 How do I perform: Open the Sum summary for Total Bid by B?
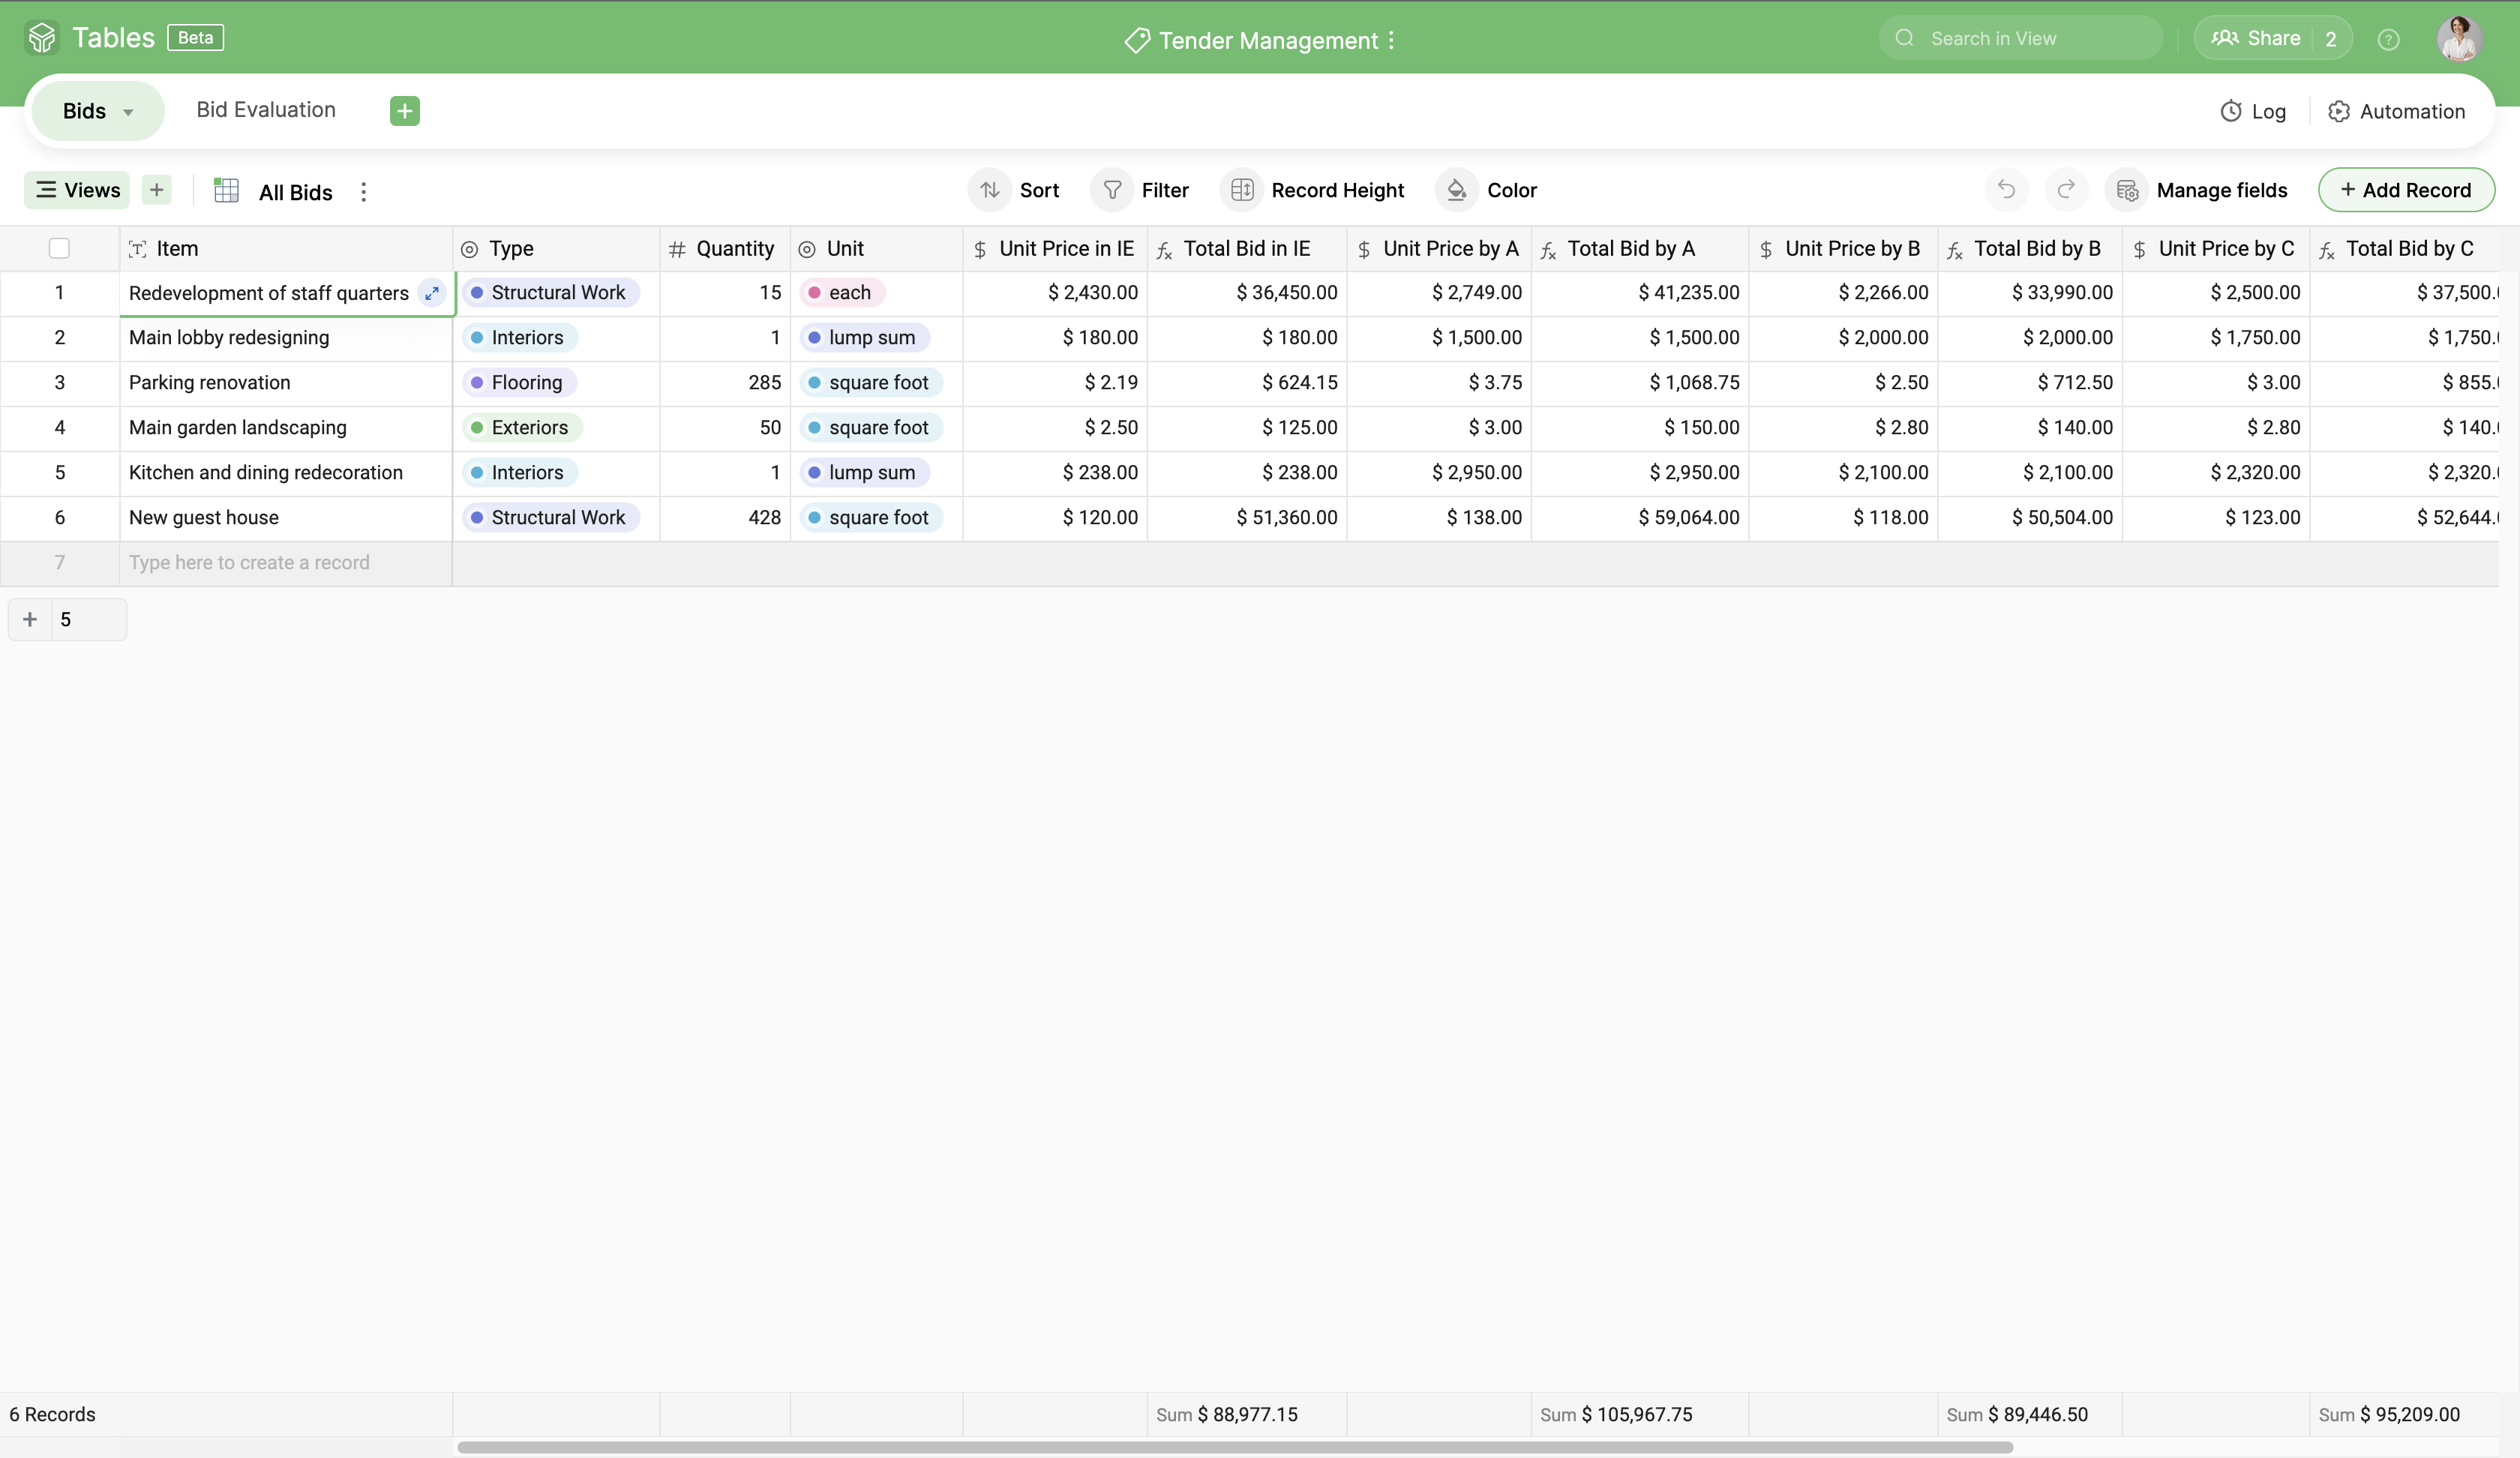pos(2029,1414)
